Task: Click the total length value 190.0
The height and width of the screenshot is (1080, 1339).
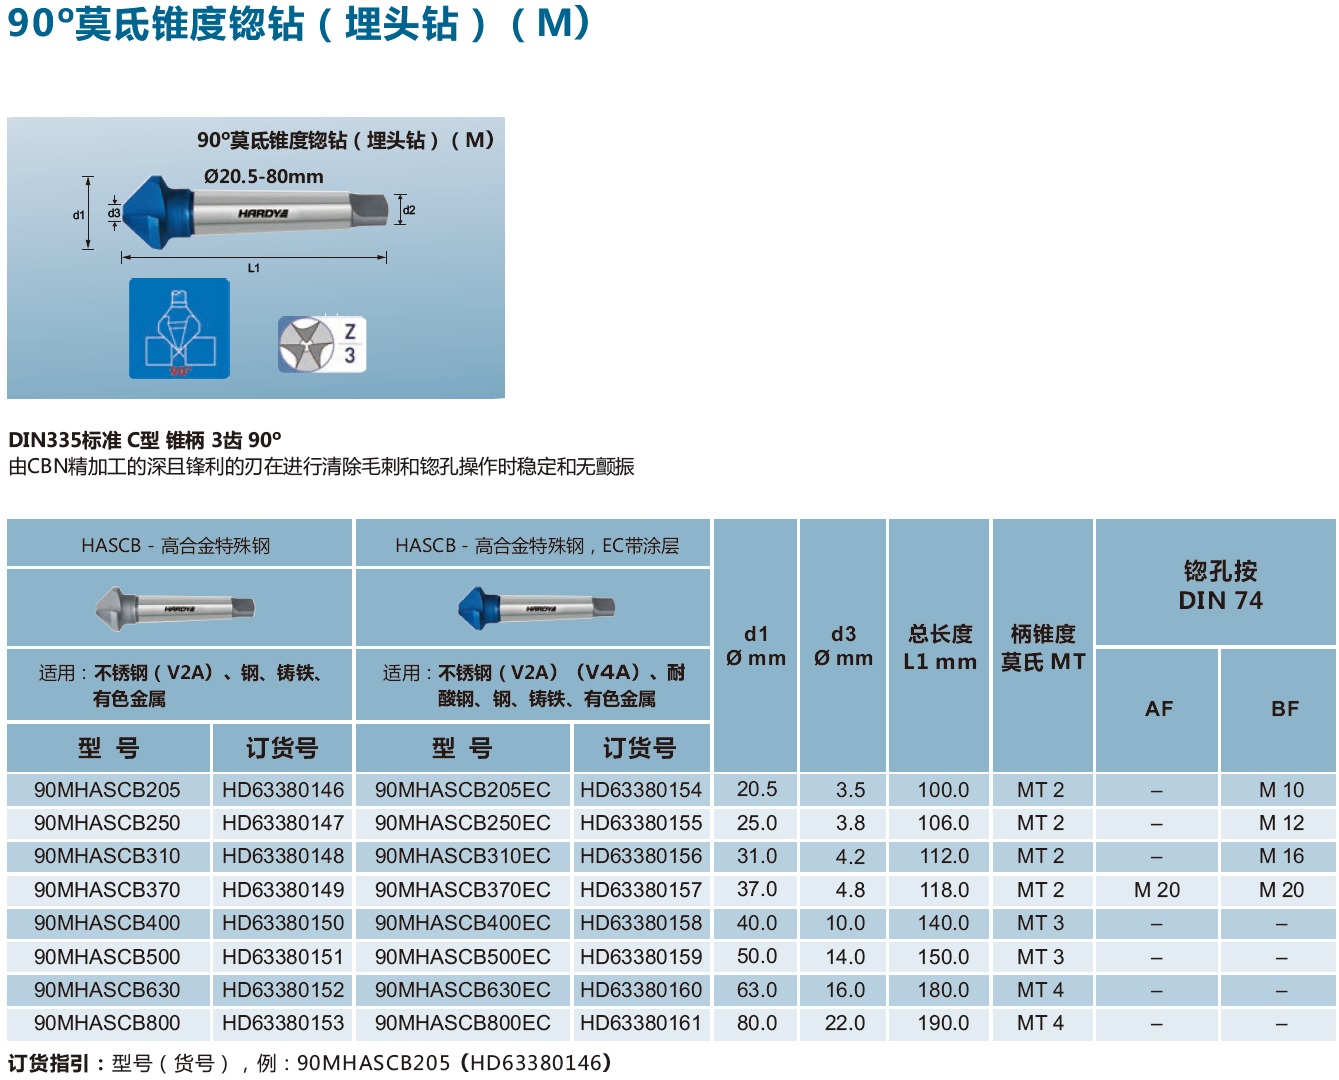Action: pos(944,1023)
